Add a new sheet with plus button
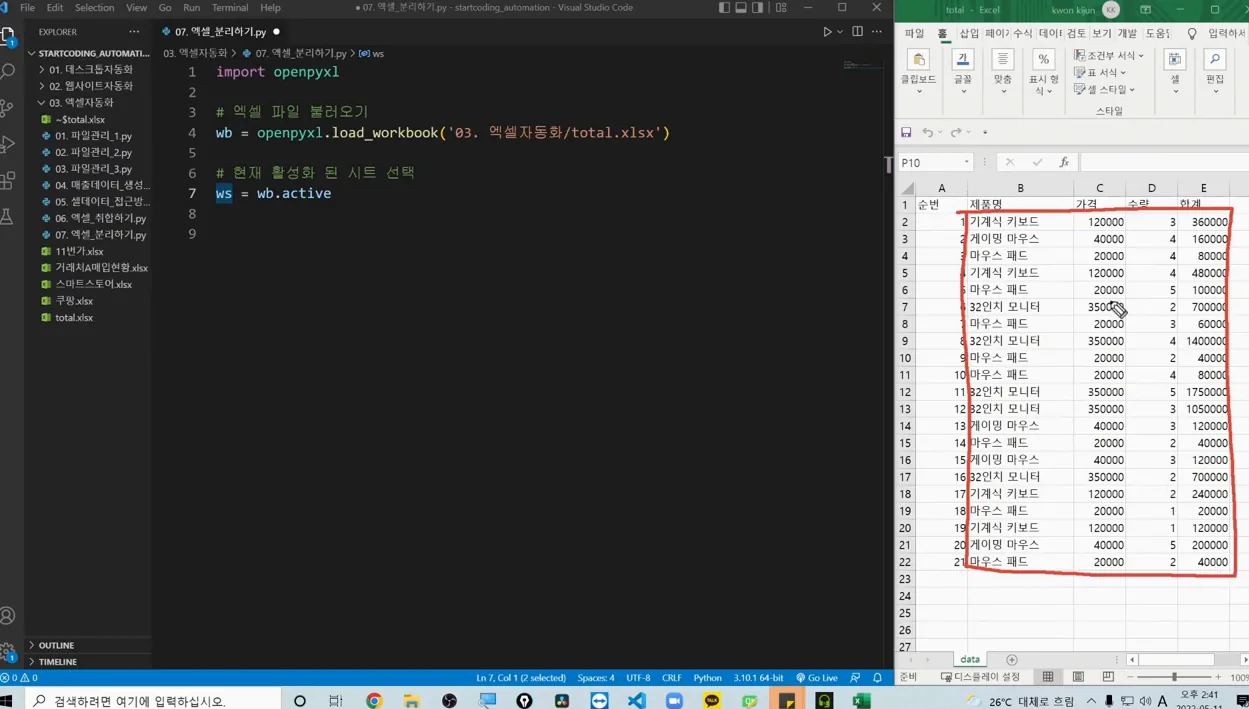The image size is (1249, 709). click(x=1011, y=660)
